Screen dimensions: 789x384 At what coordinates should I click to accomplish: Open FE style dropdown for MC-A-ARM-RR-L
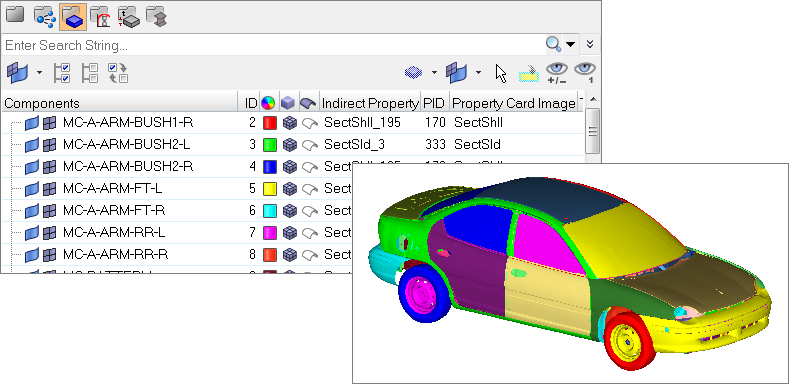289,233
